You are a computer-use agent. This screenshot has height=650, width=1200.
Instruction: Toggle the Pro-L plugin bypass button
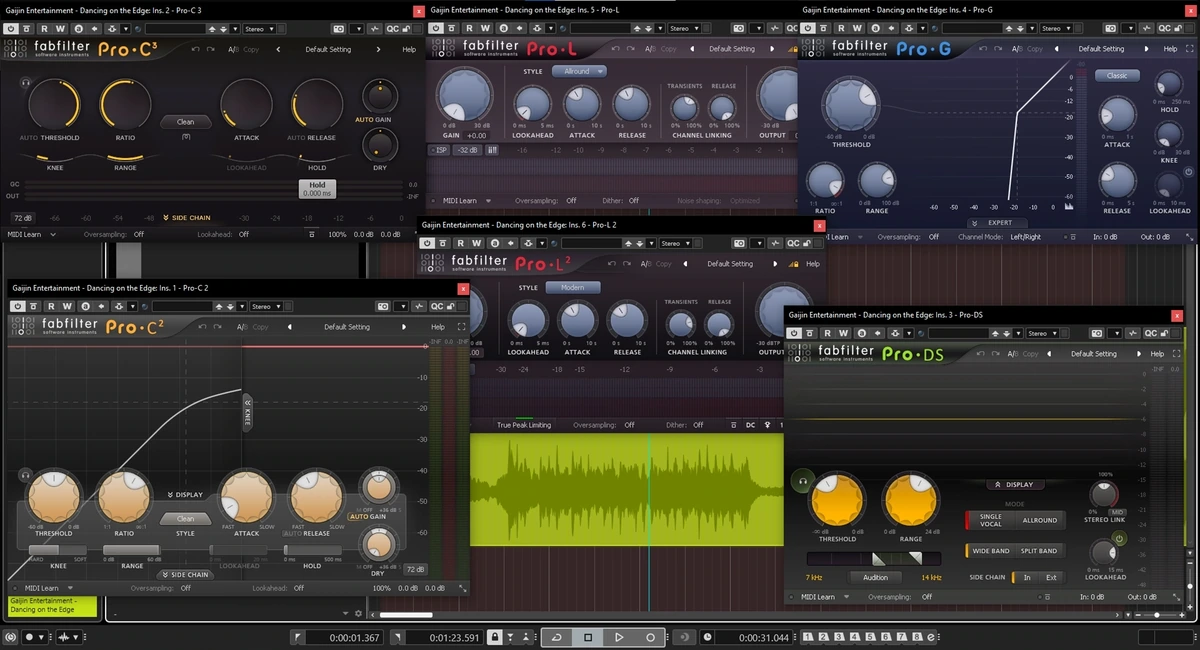[436, 28]
